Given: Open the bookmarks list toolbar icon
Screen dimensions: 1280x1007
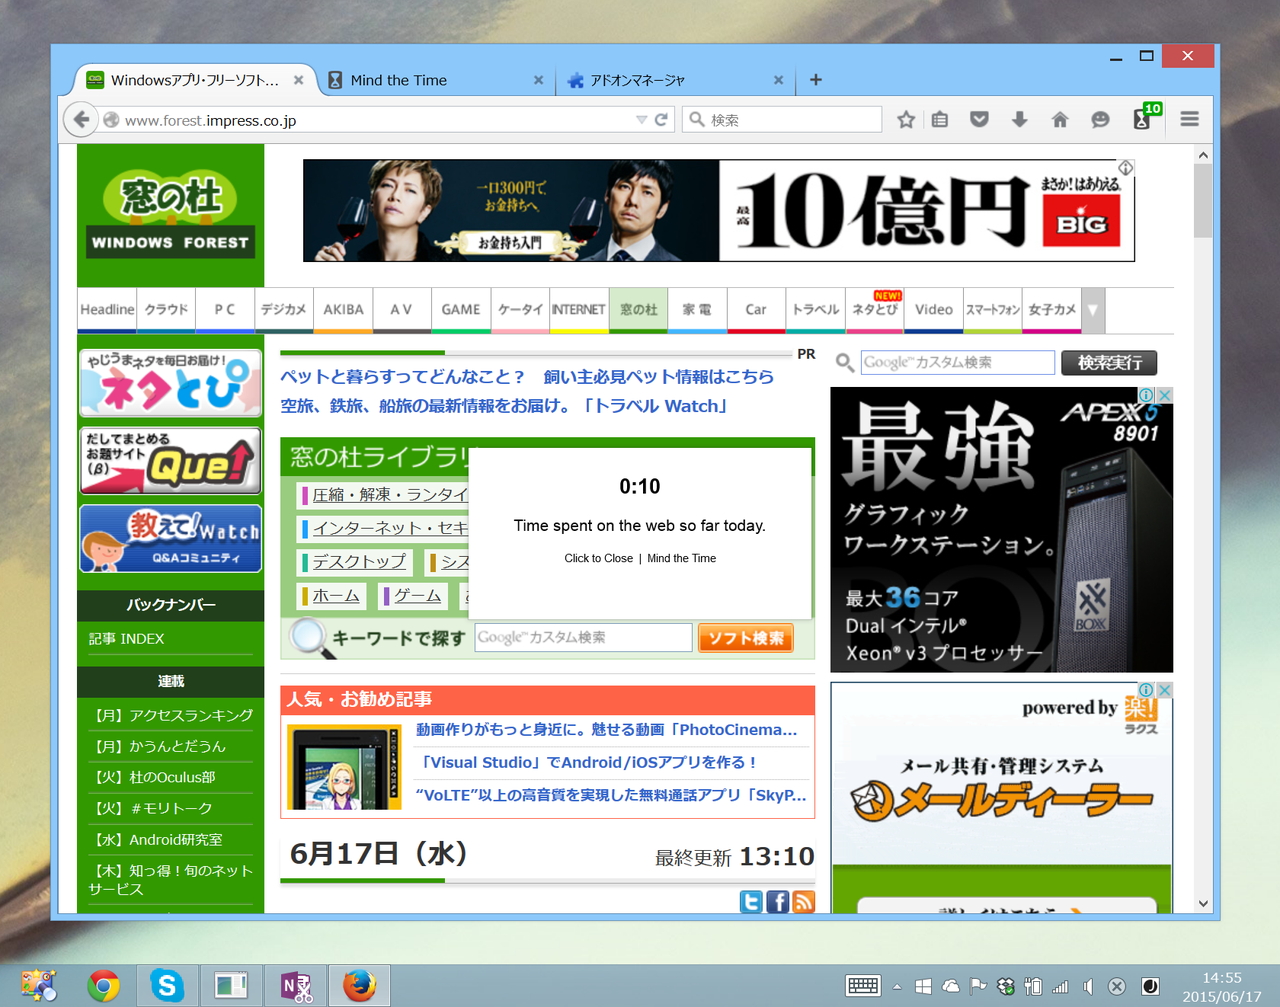Looking at the screenshot, I should point(940,120).
